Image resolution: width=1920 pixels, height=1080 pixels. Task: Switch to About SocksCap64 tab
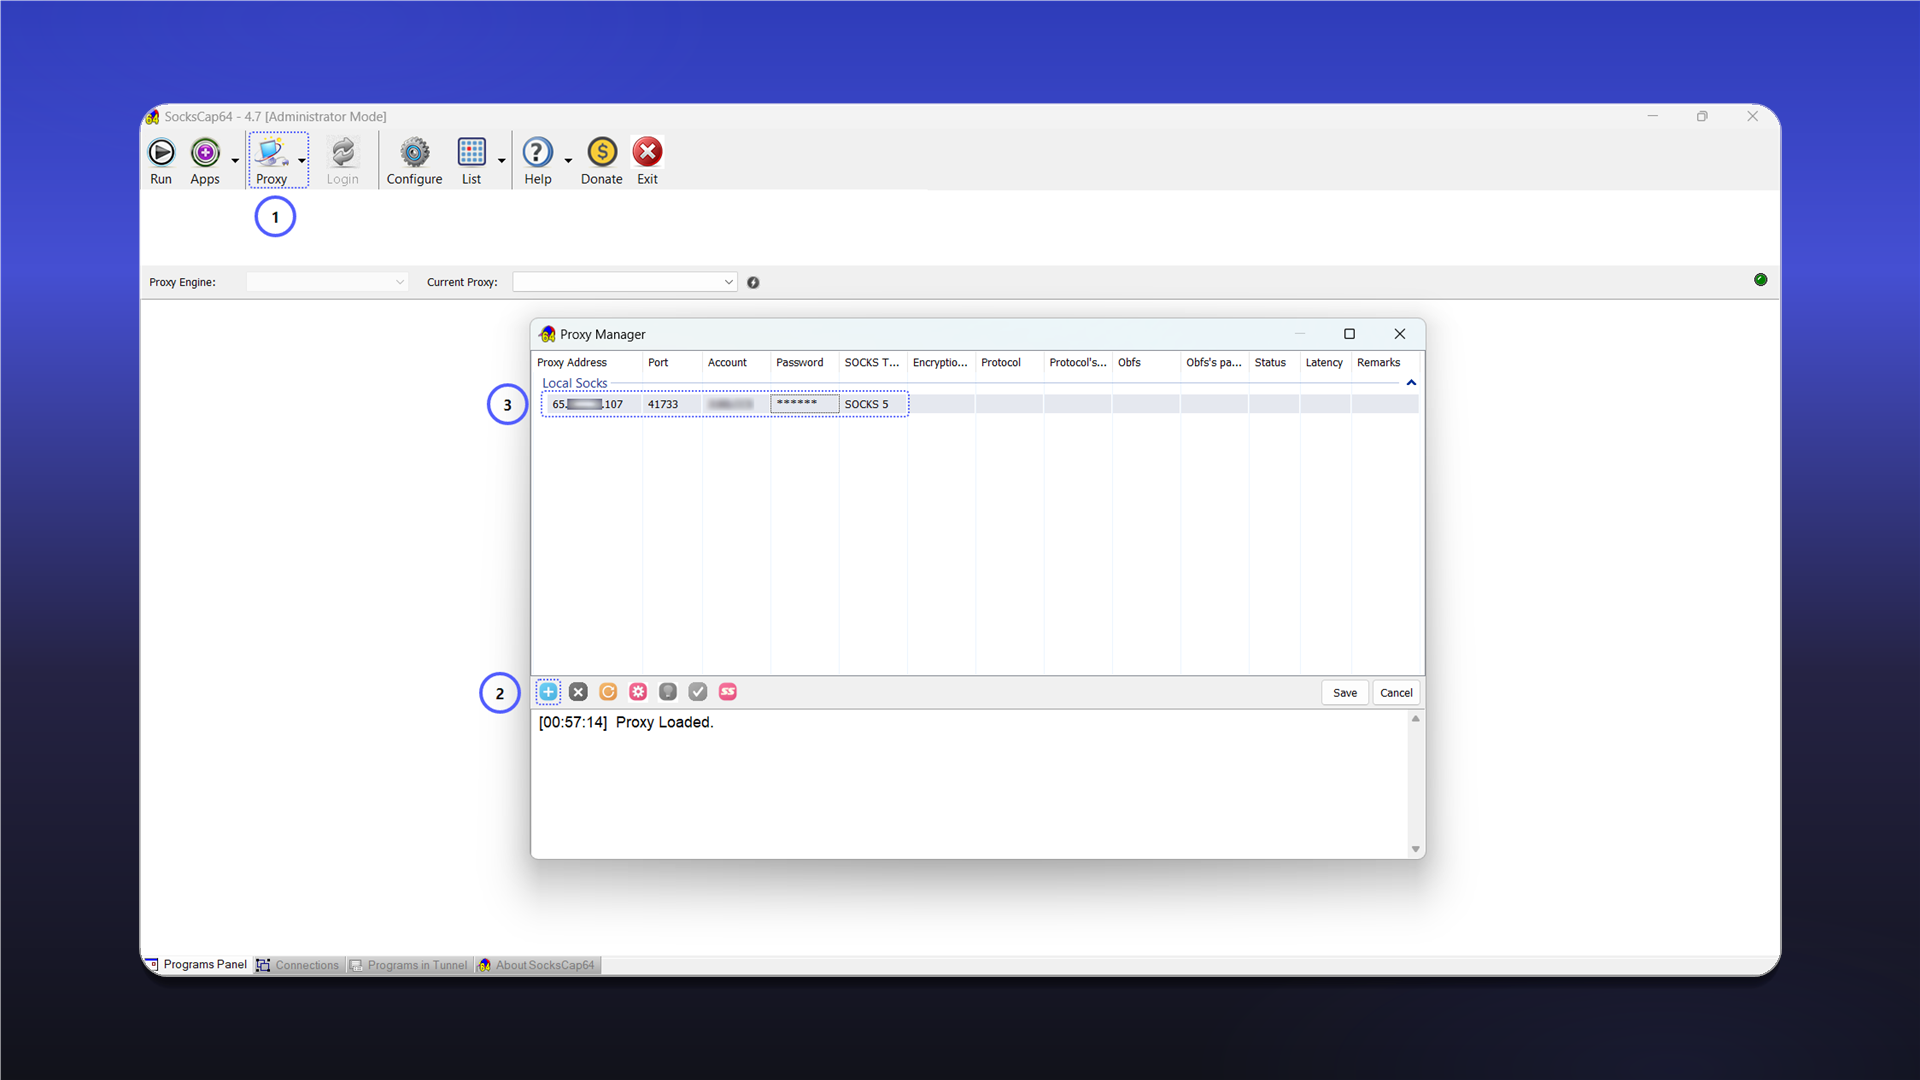537,965
